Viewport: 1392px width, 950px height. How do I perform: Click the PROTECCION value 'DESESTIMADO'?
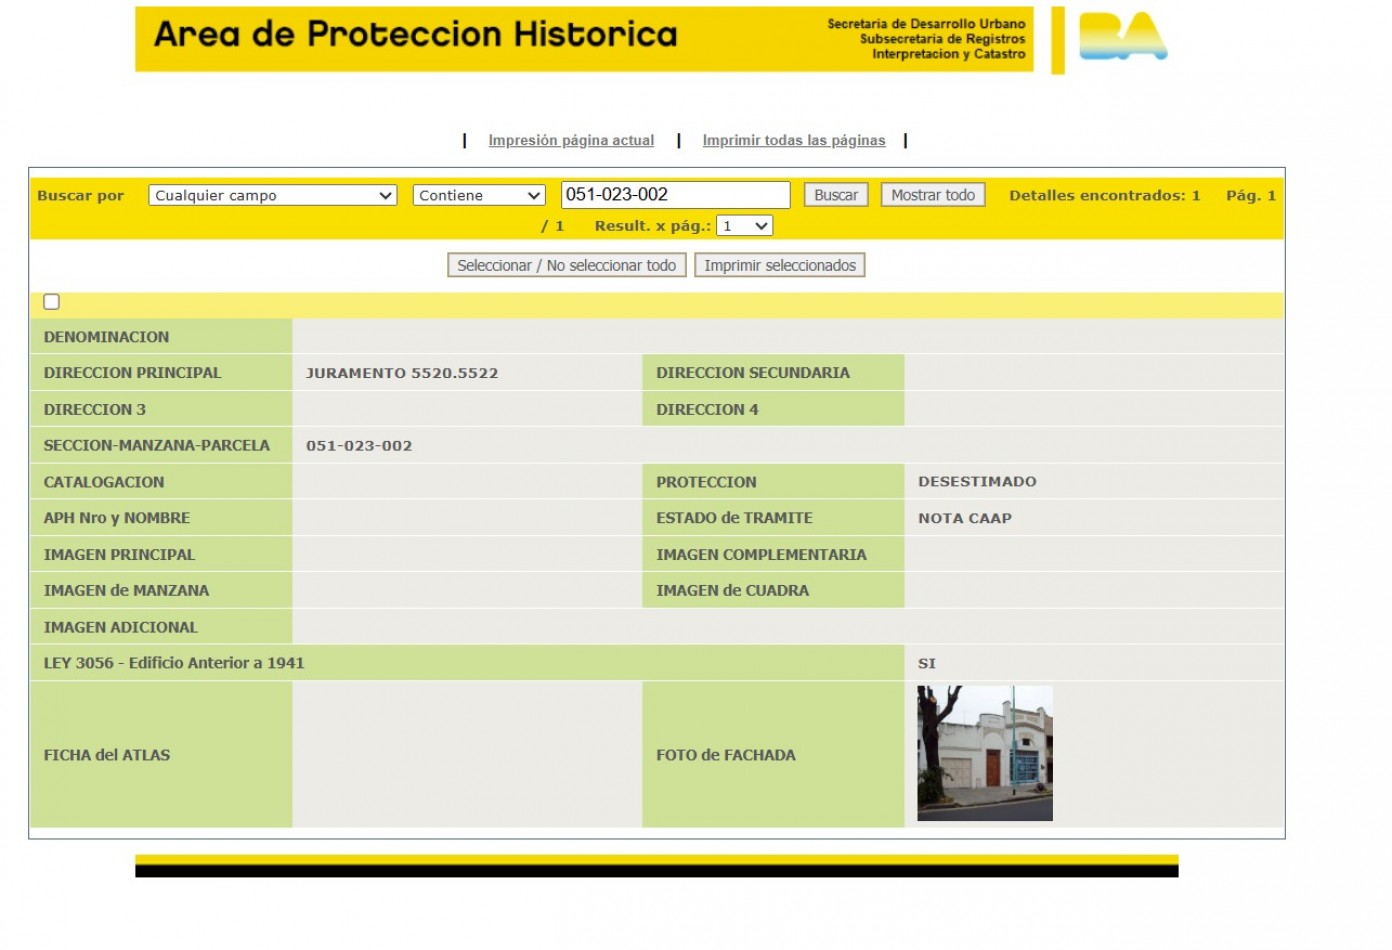(x=977, y=481)
